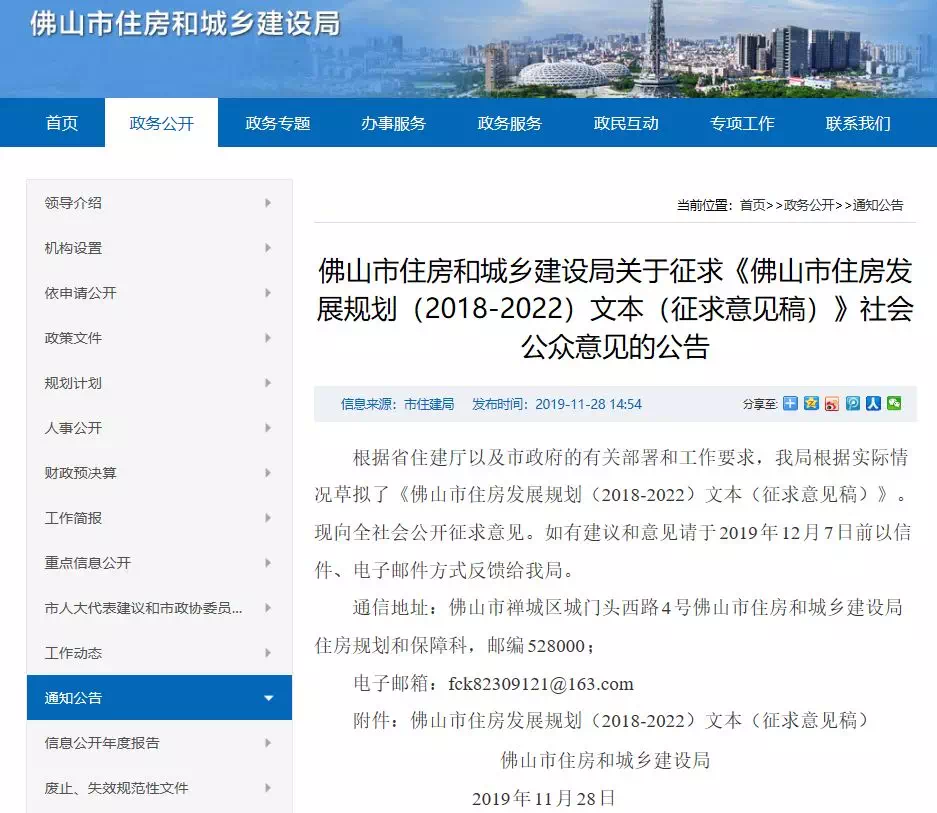The image size is (937, 813).
Task: Click the email fck82309121@163.com
Action: pos(541,683)
